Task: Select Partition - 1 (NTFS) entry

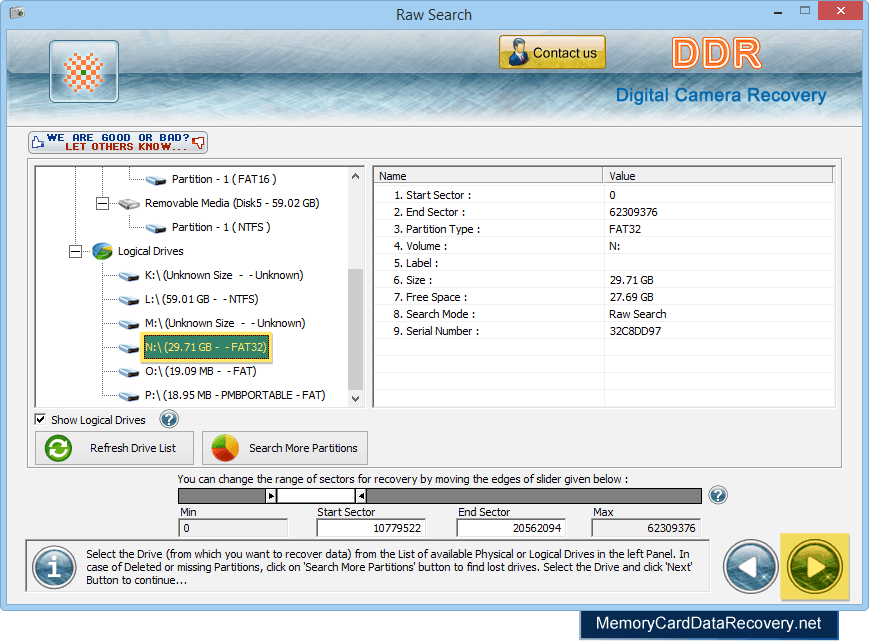Action: 221,227
